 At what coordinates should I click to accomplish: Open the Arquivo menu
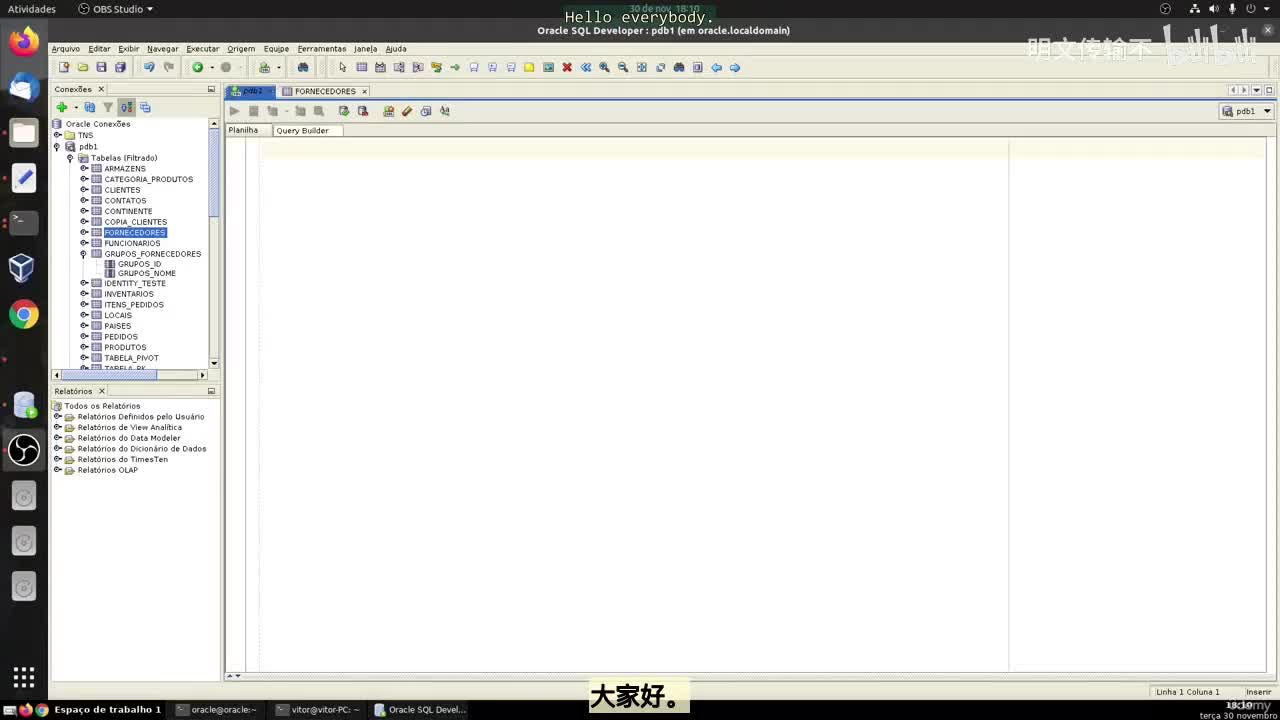point(65,49)
